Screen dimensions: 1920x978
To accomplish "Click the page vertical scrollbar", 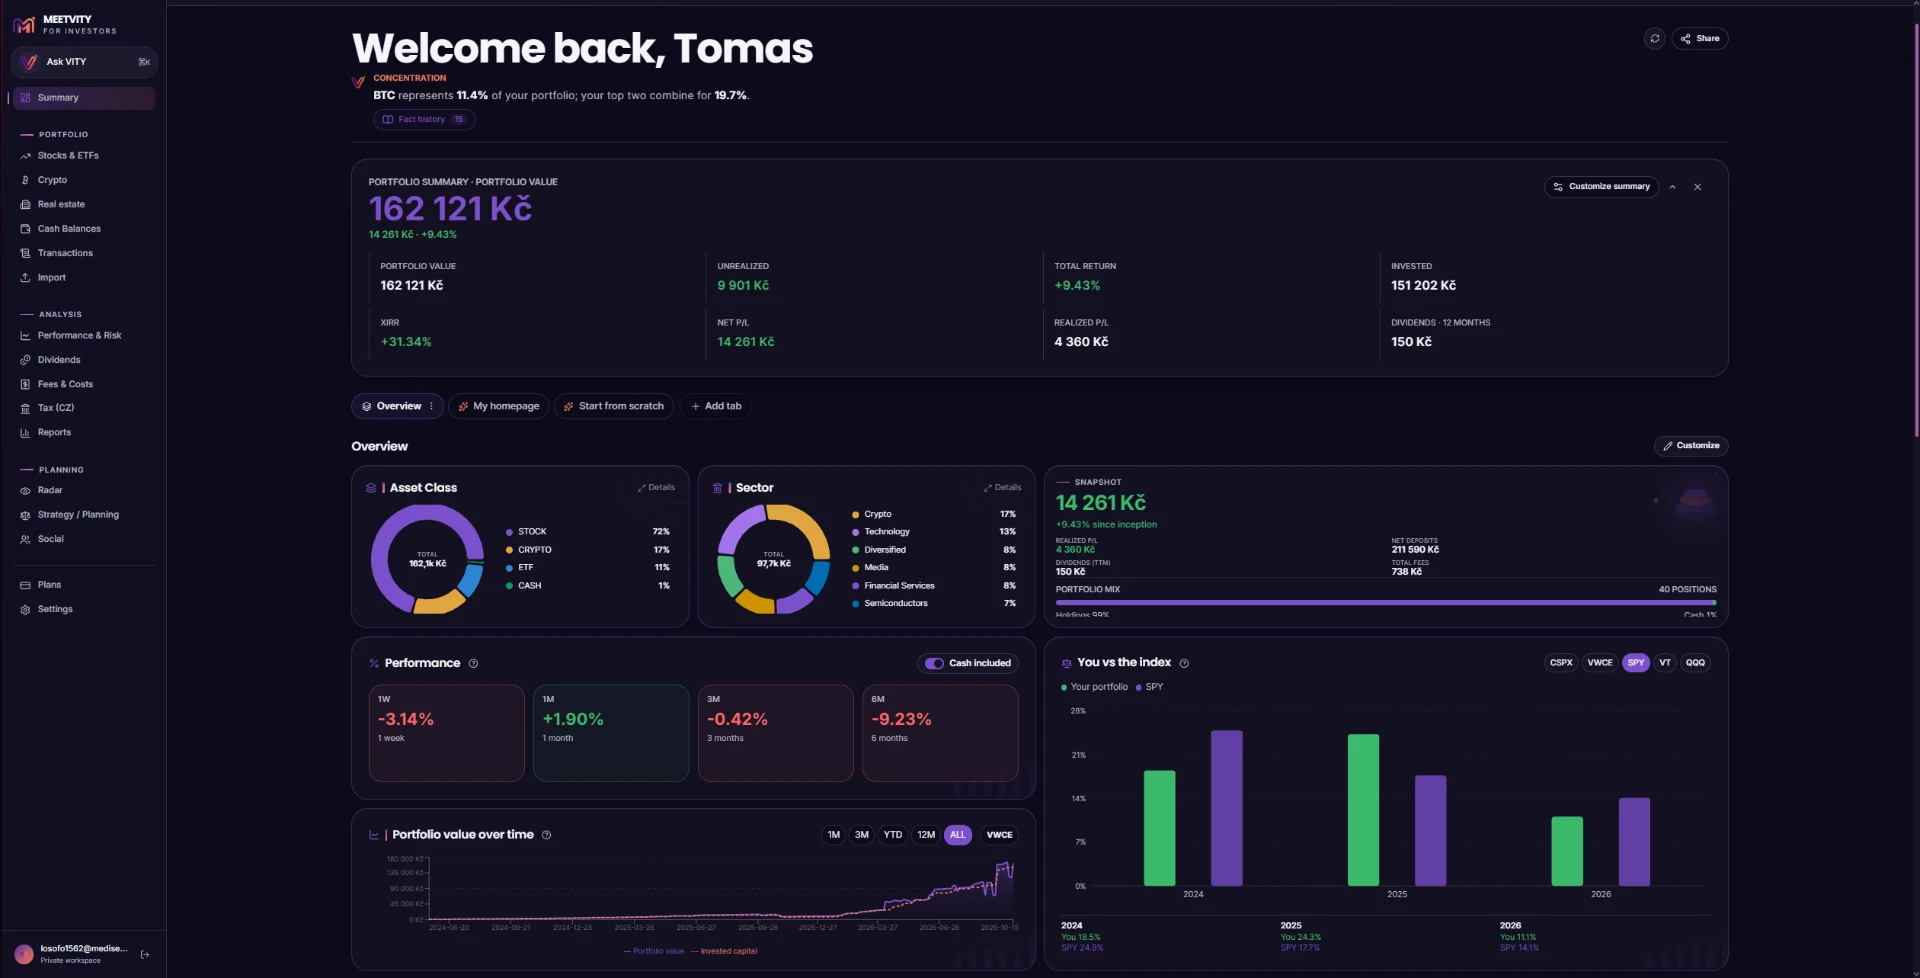I will [1916, 230].
